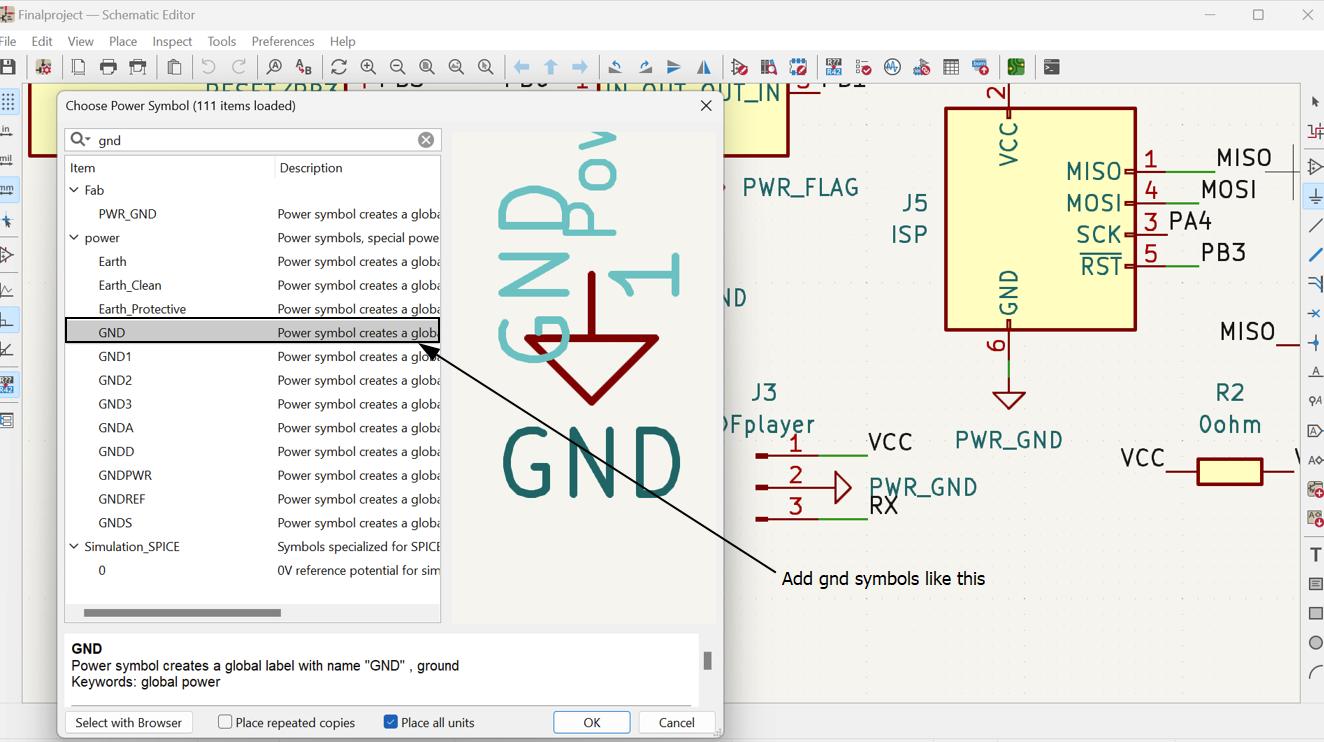Select the GND power symbol row
Screen dimensions: 1324x742
pos(252,332)
